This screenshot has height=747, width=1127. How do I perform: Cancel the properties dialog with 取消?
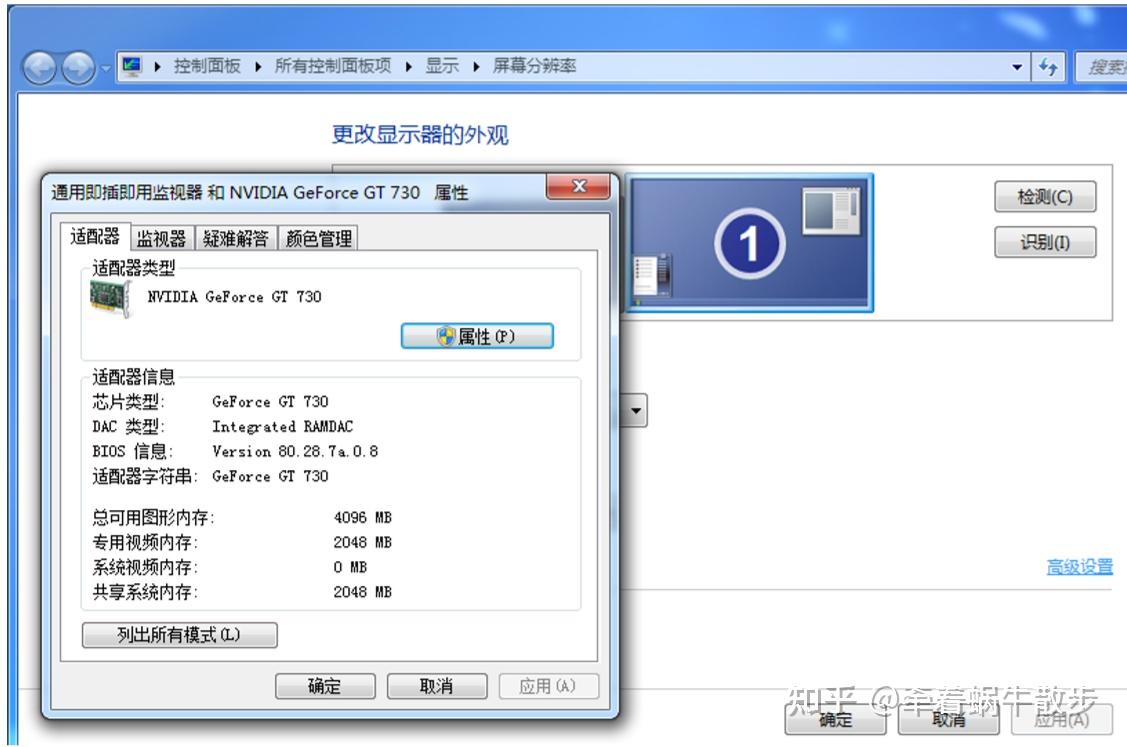coord(436,686)
